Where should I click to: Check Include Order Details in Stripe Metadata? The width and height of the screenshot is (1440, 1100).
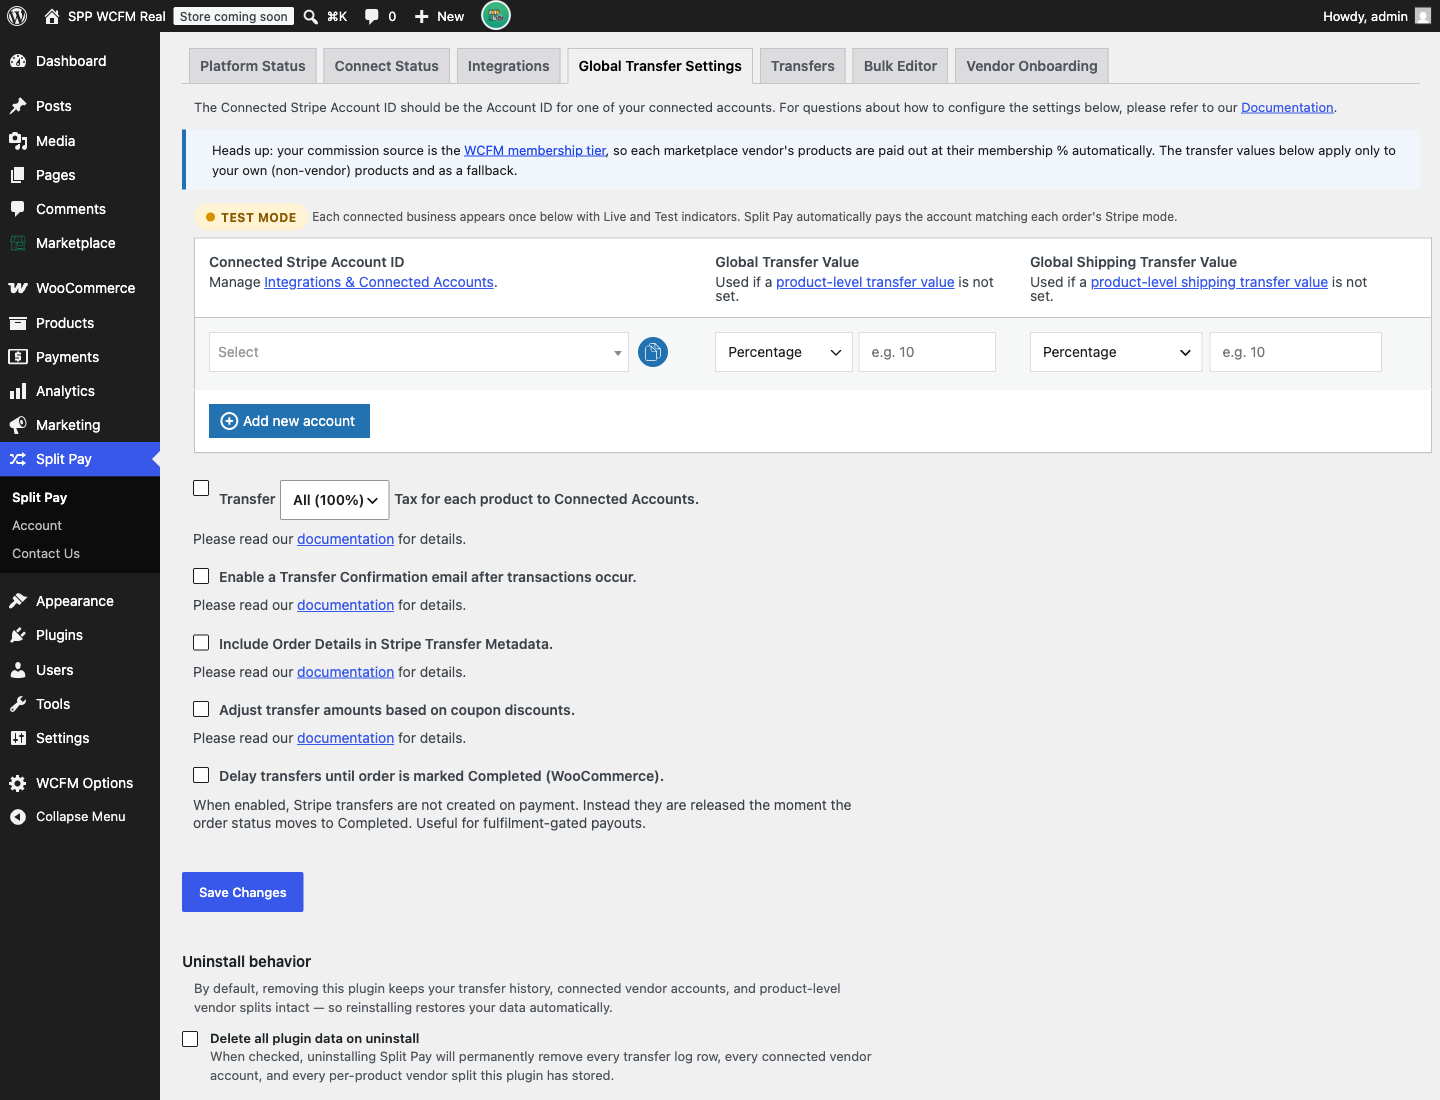coord(201,643)
